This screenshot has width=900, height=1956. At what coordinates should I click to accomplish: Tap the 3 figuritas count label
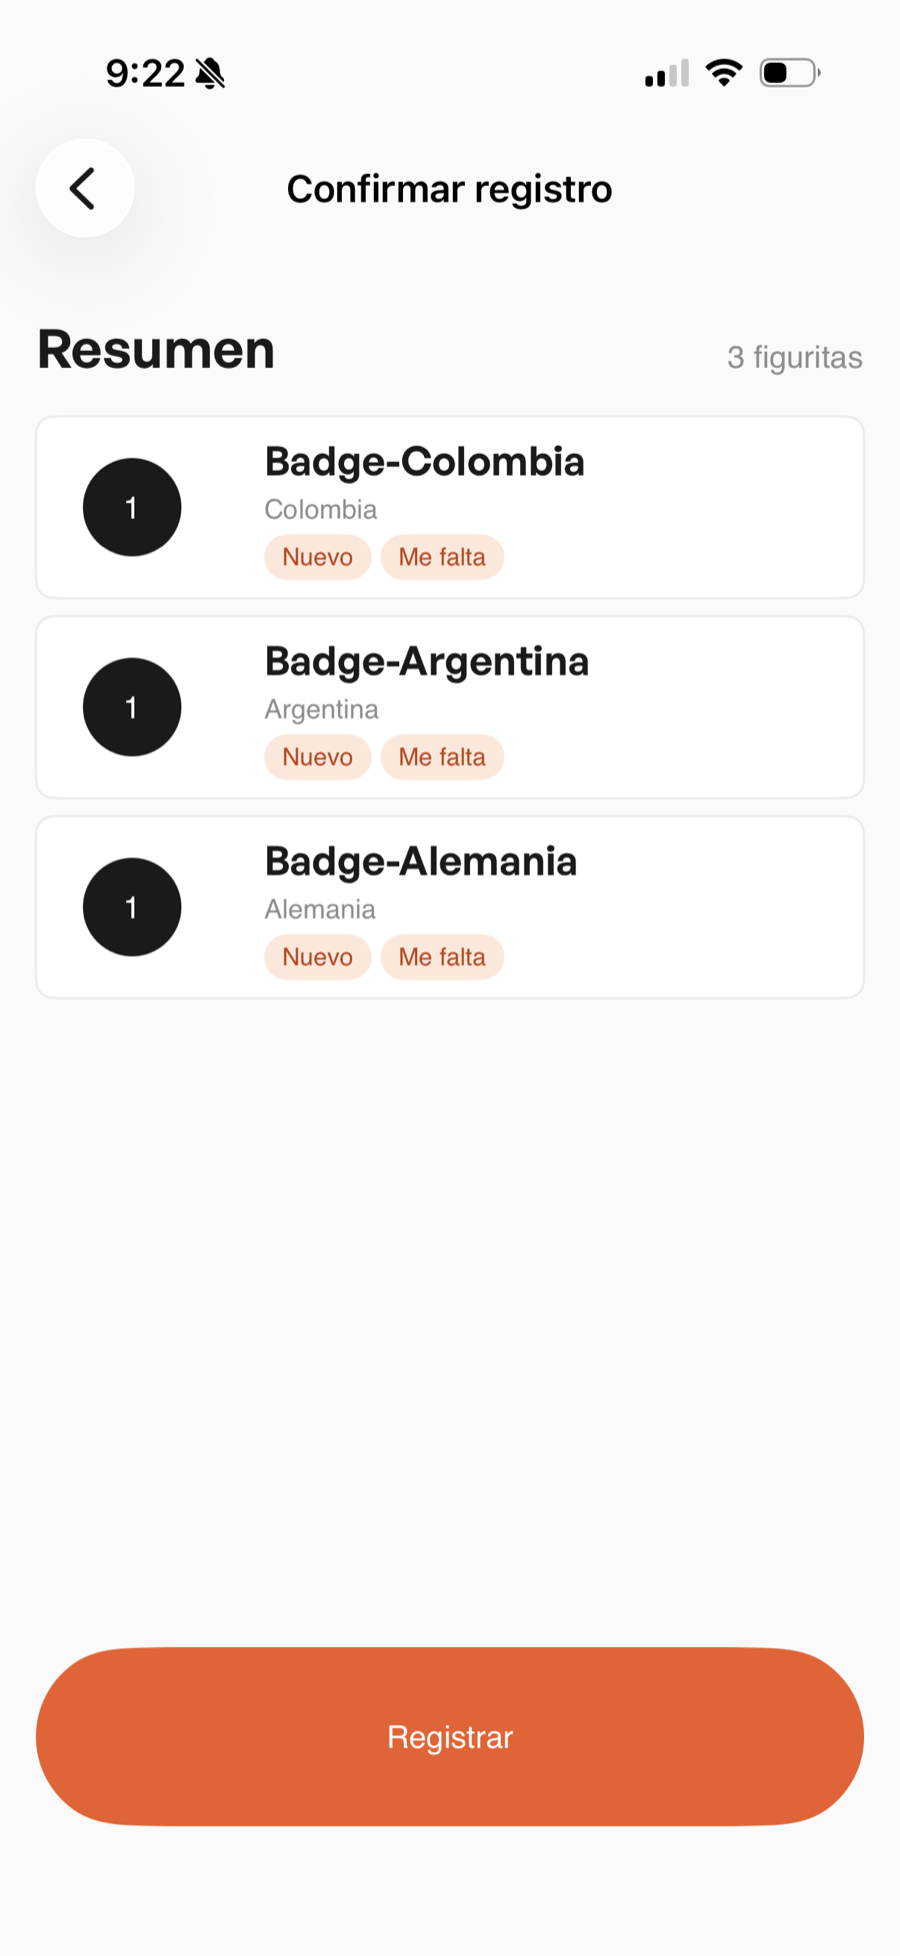(794, 357)
